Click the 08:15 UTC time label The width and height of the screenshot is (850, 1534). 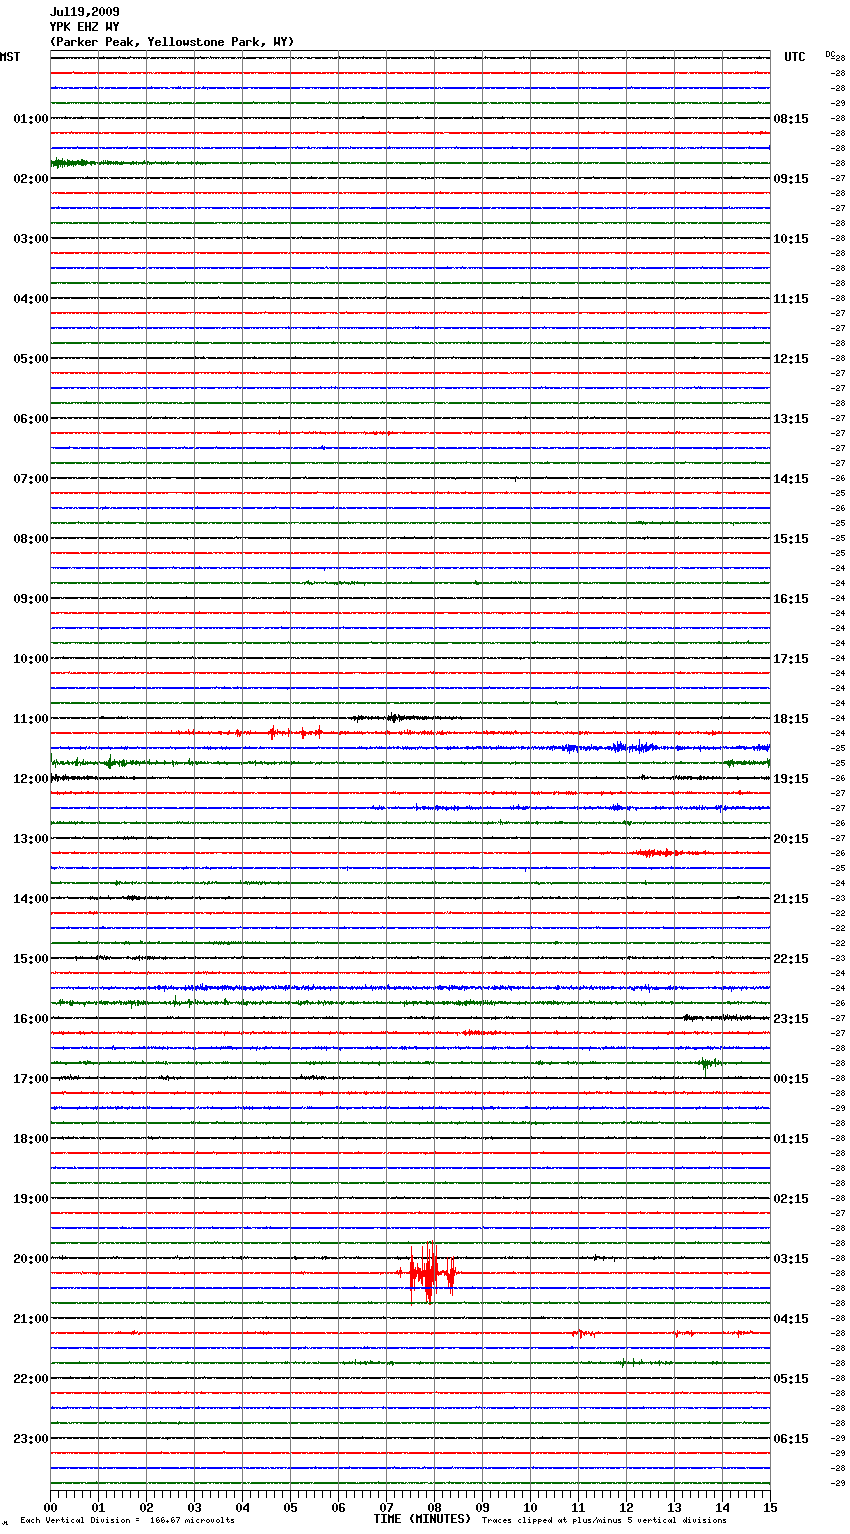pos(791,119)
